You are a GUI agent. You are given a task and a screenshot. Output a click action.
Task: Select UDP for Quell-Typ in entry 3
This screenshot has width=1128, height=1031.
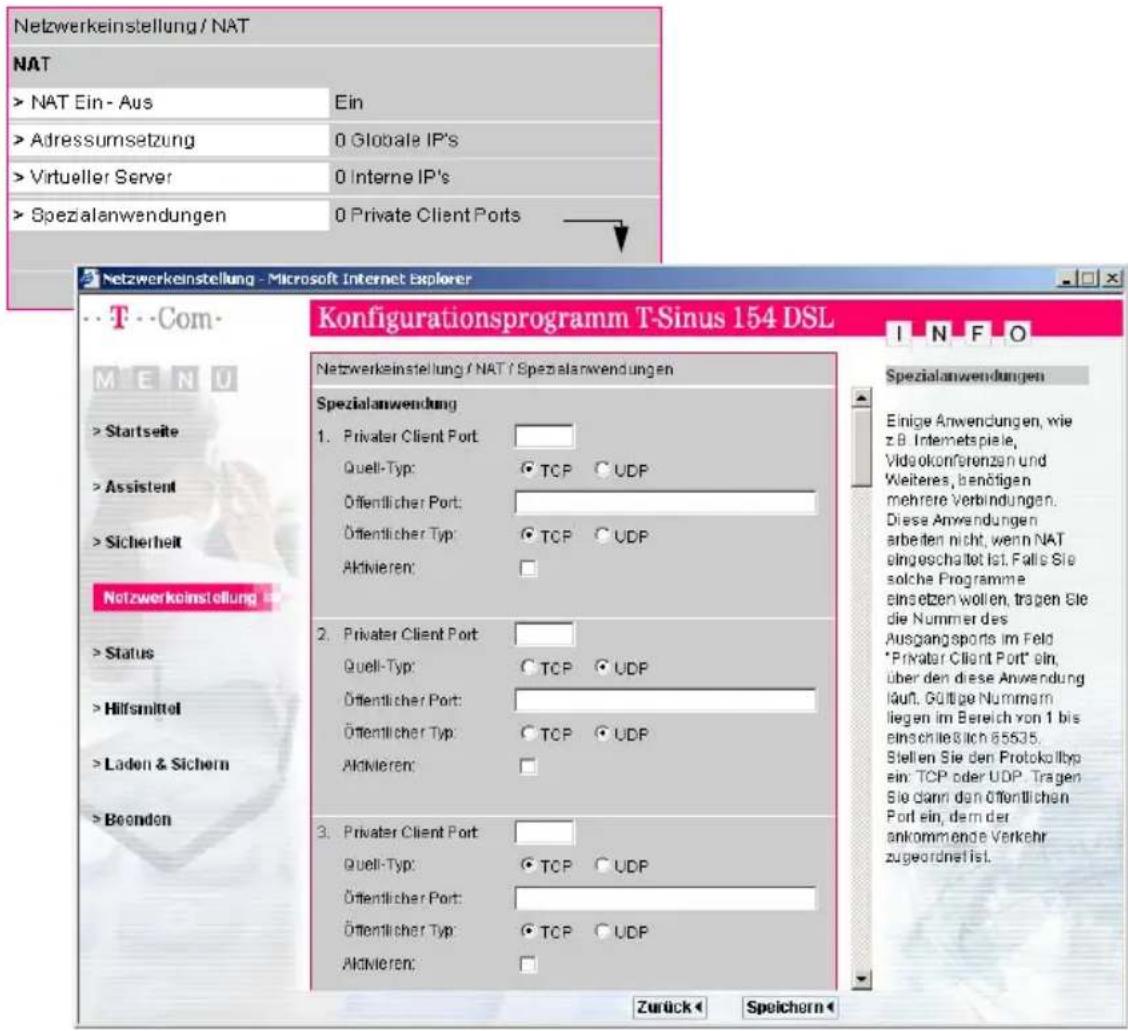602,866
